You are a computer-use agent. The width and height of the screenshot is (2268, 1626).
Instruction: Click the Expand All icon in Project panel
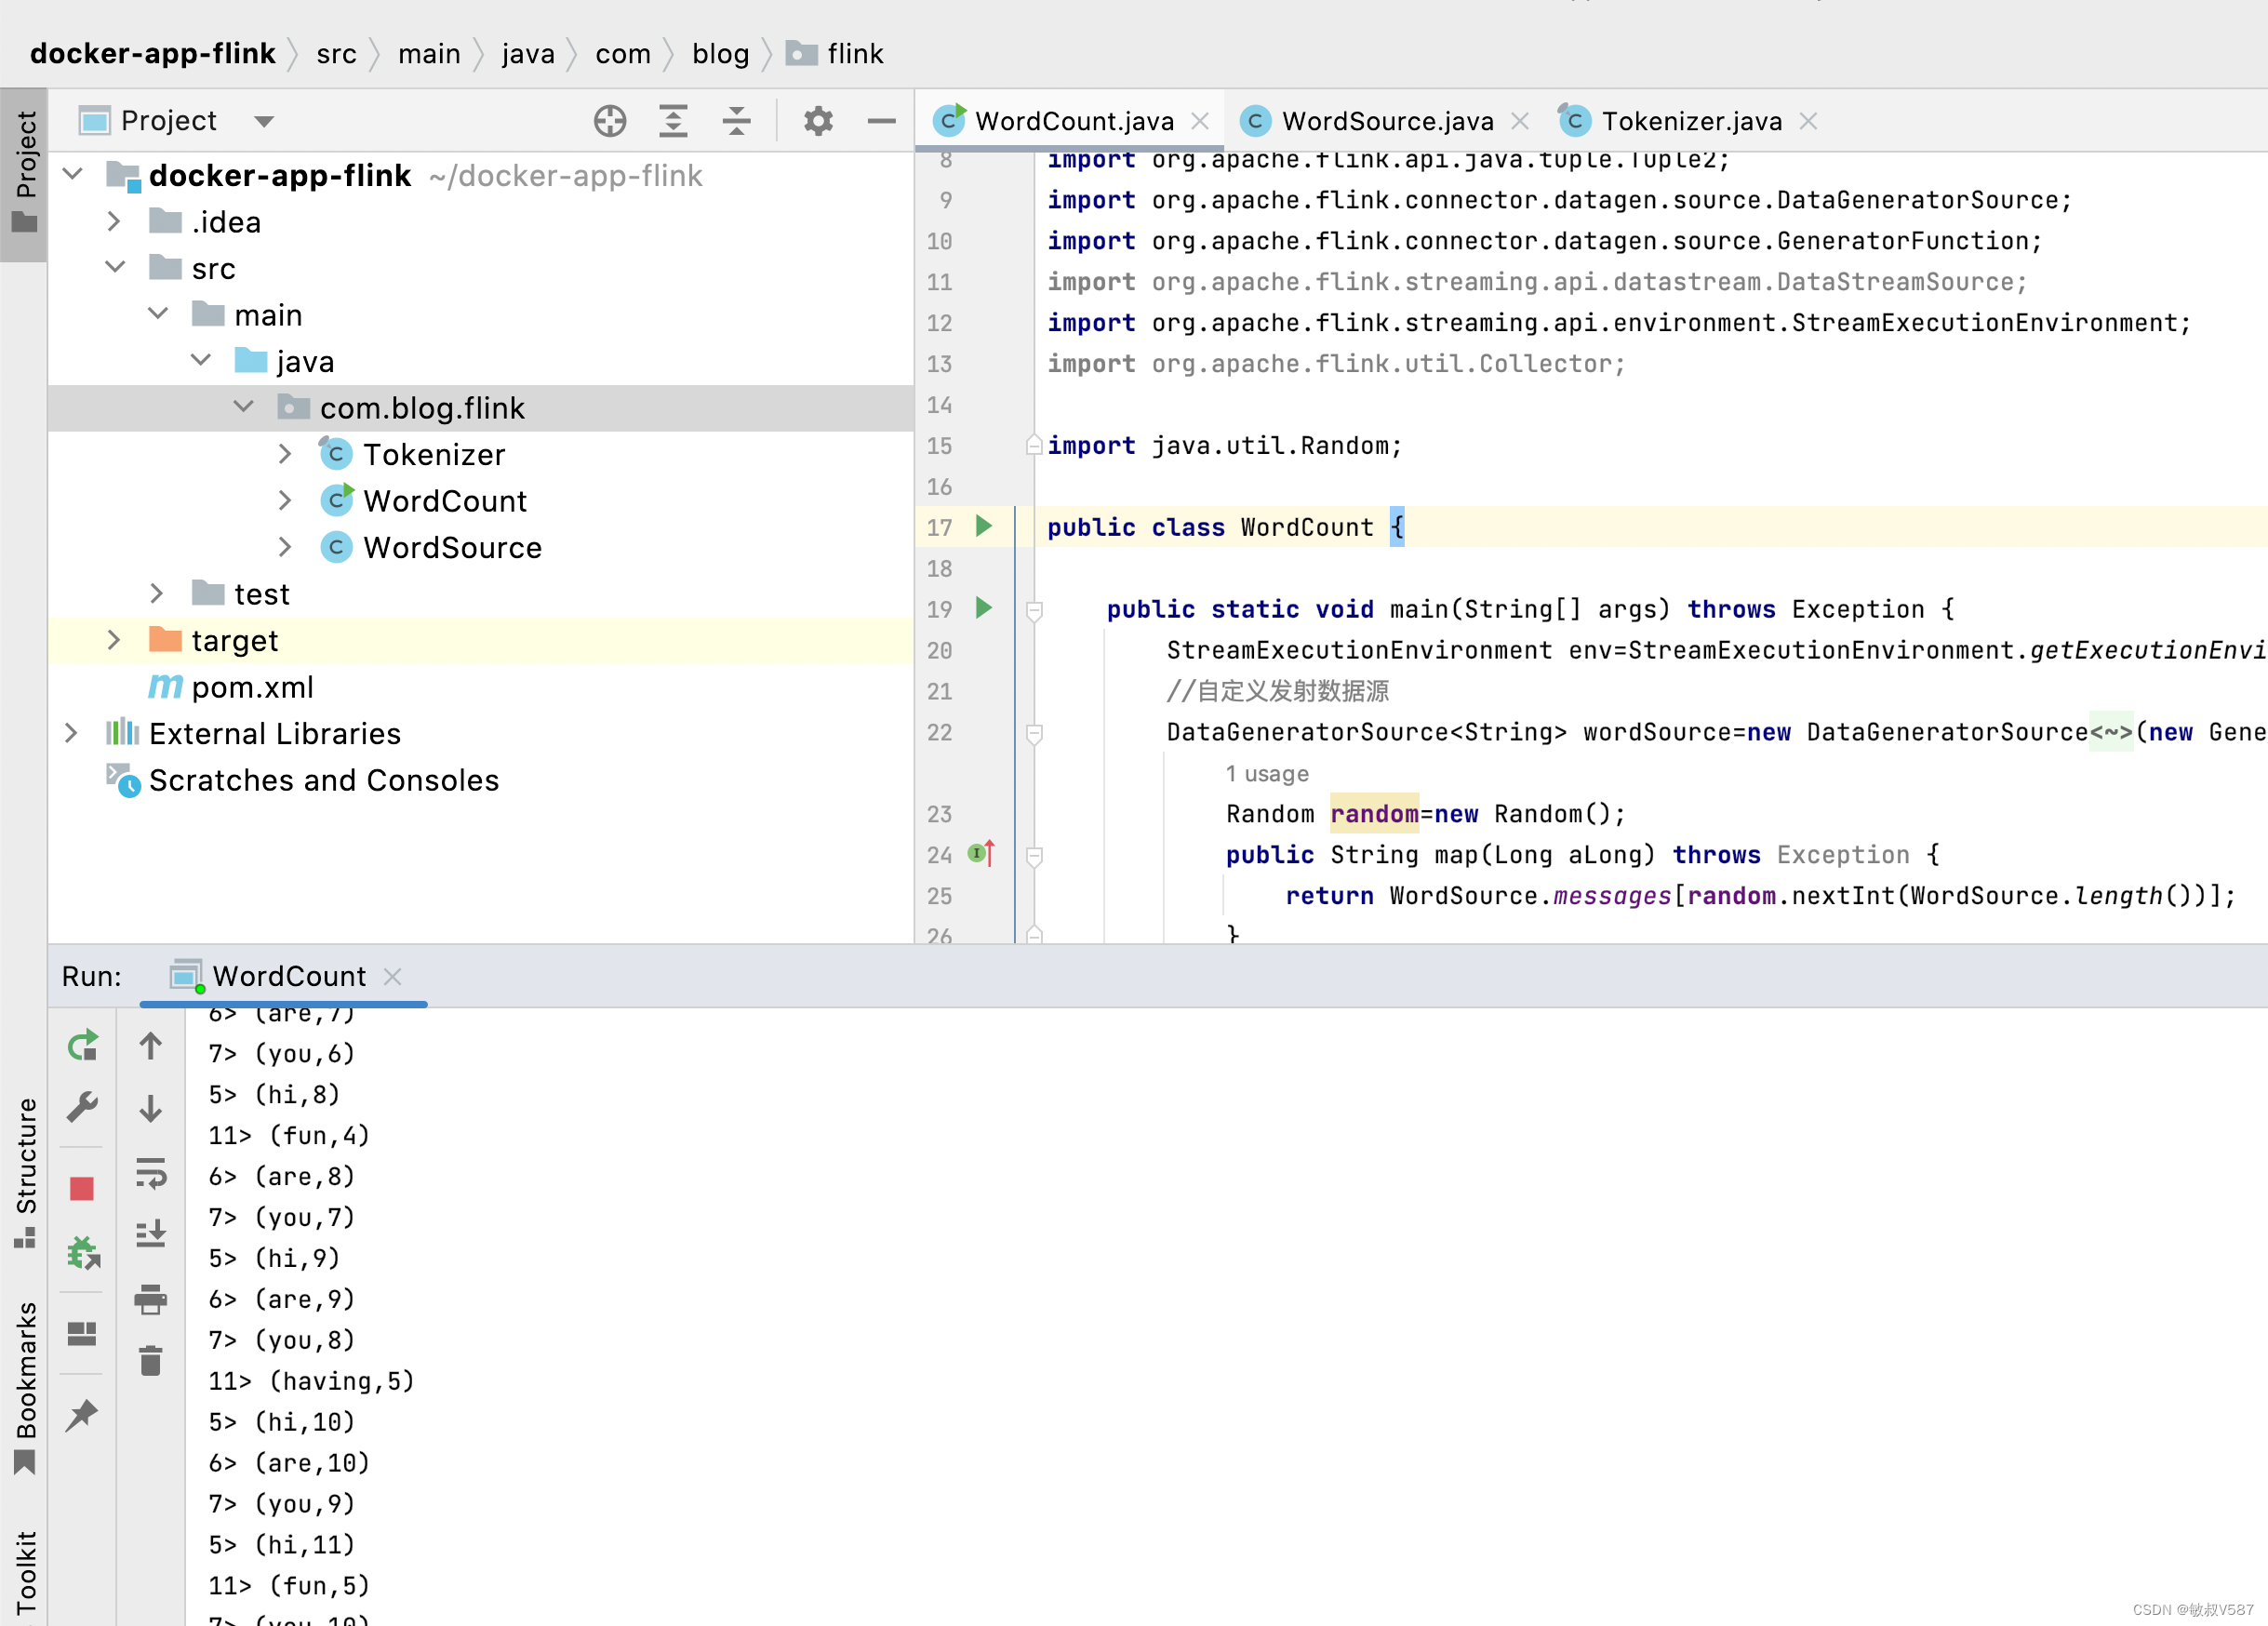(673, 121)
